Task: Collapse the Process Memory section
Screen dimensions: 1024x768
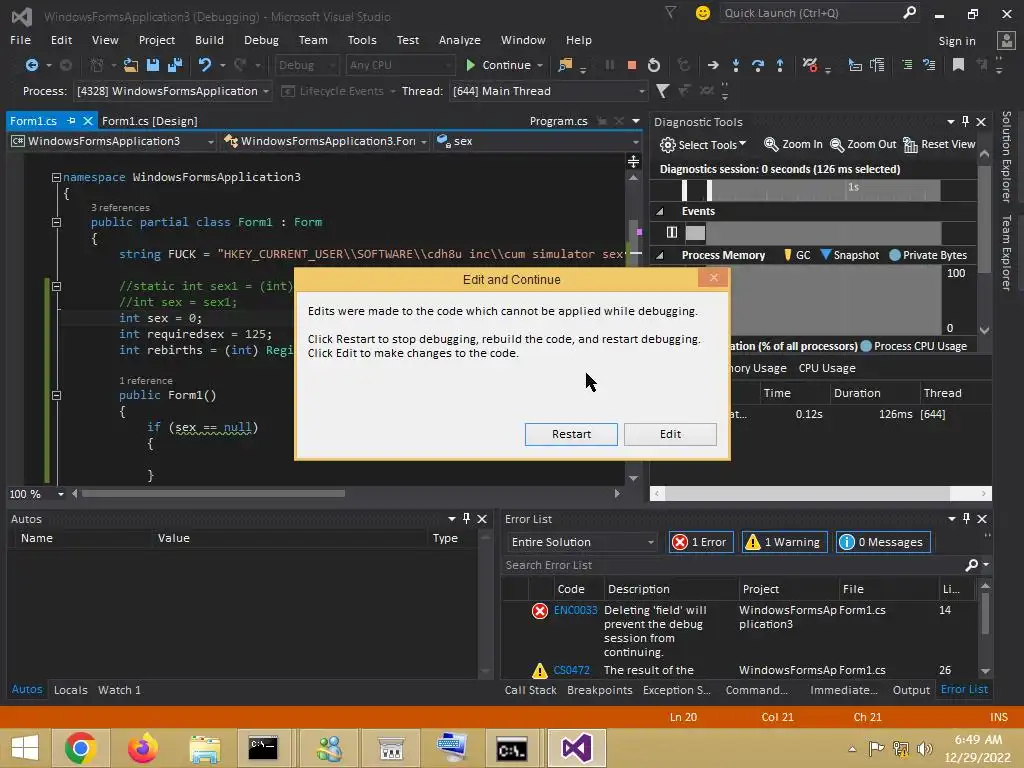Action: coord(660,255)
